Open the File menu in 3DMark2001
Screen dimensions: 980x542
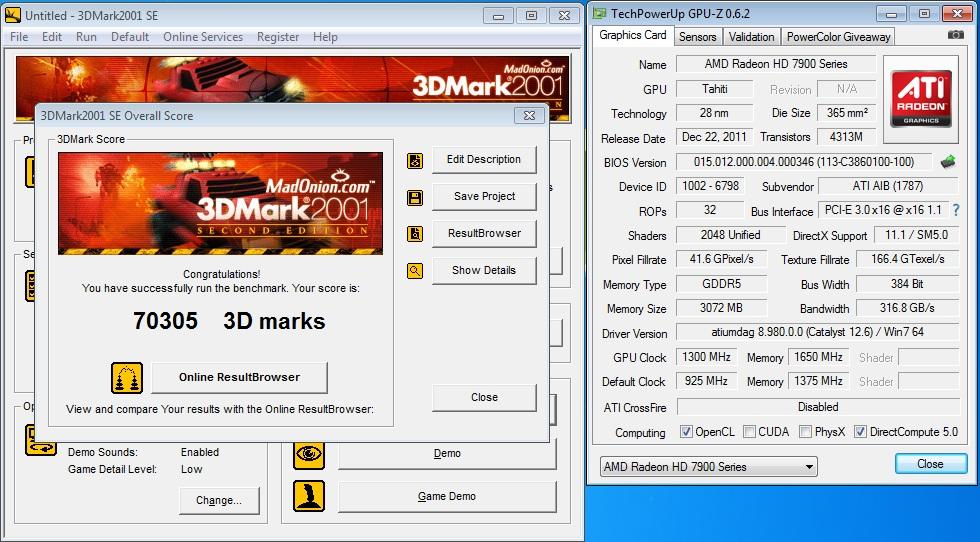(19, 37)
